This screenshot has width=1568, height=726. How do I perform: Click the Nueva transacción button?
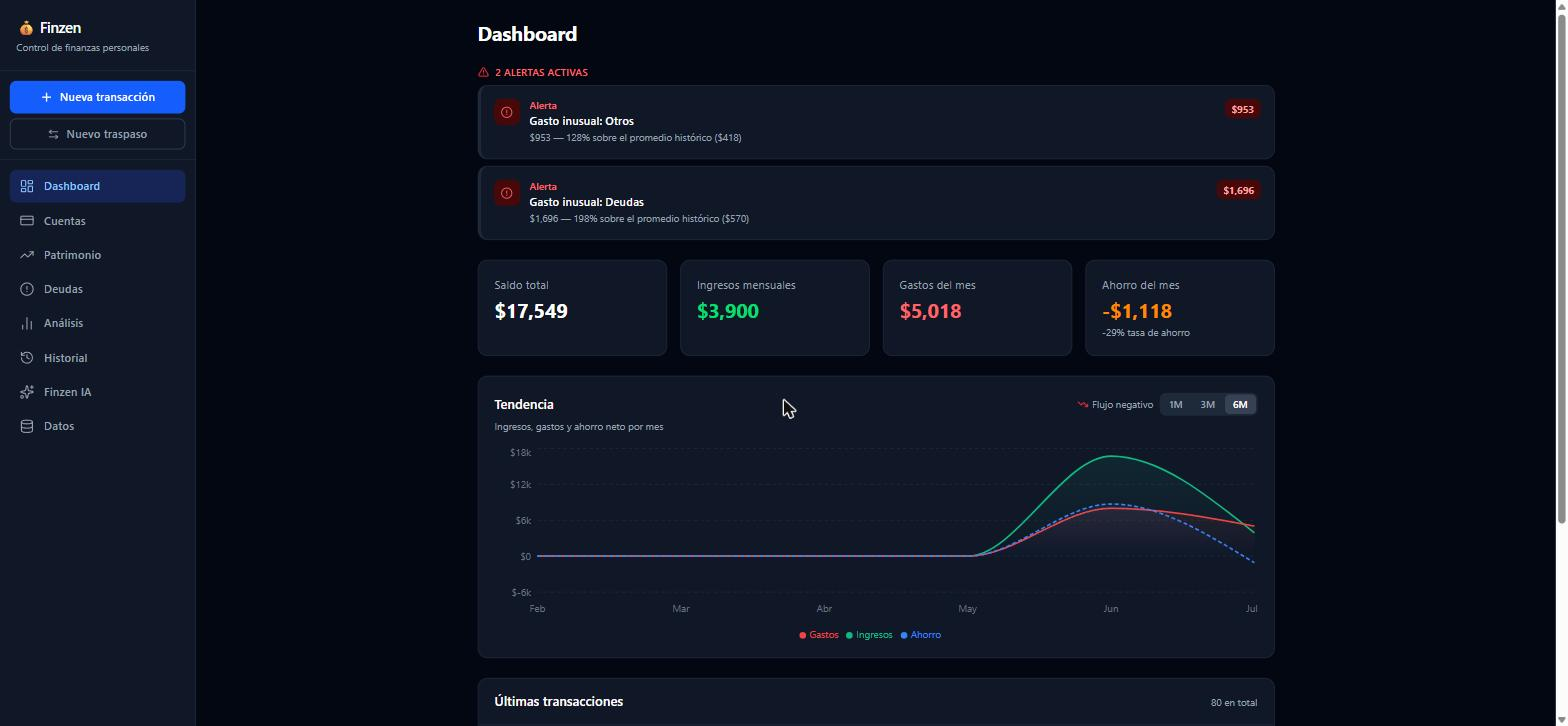click(x=97, y=97)
